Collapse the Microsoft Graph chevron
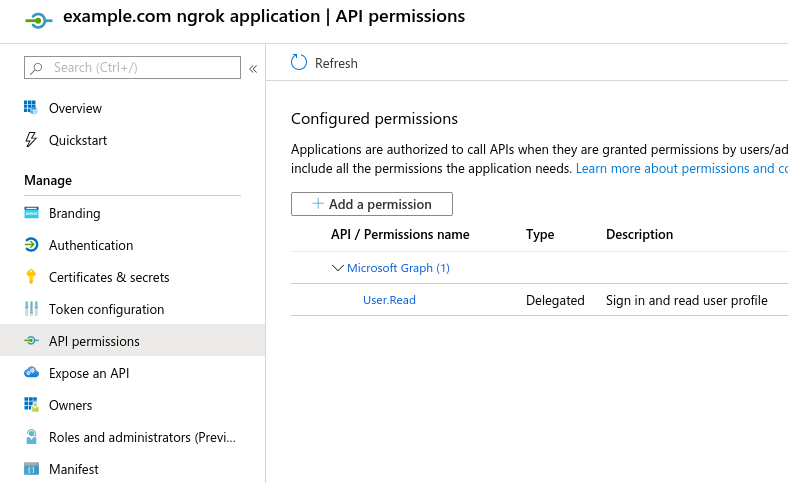The height and width of the screenshot is (483, 788). pos(337,268)
